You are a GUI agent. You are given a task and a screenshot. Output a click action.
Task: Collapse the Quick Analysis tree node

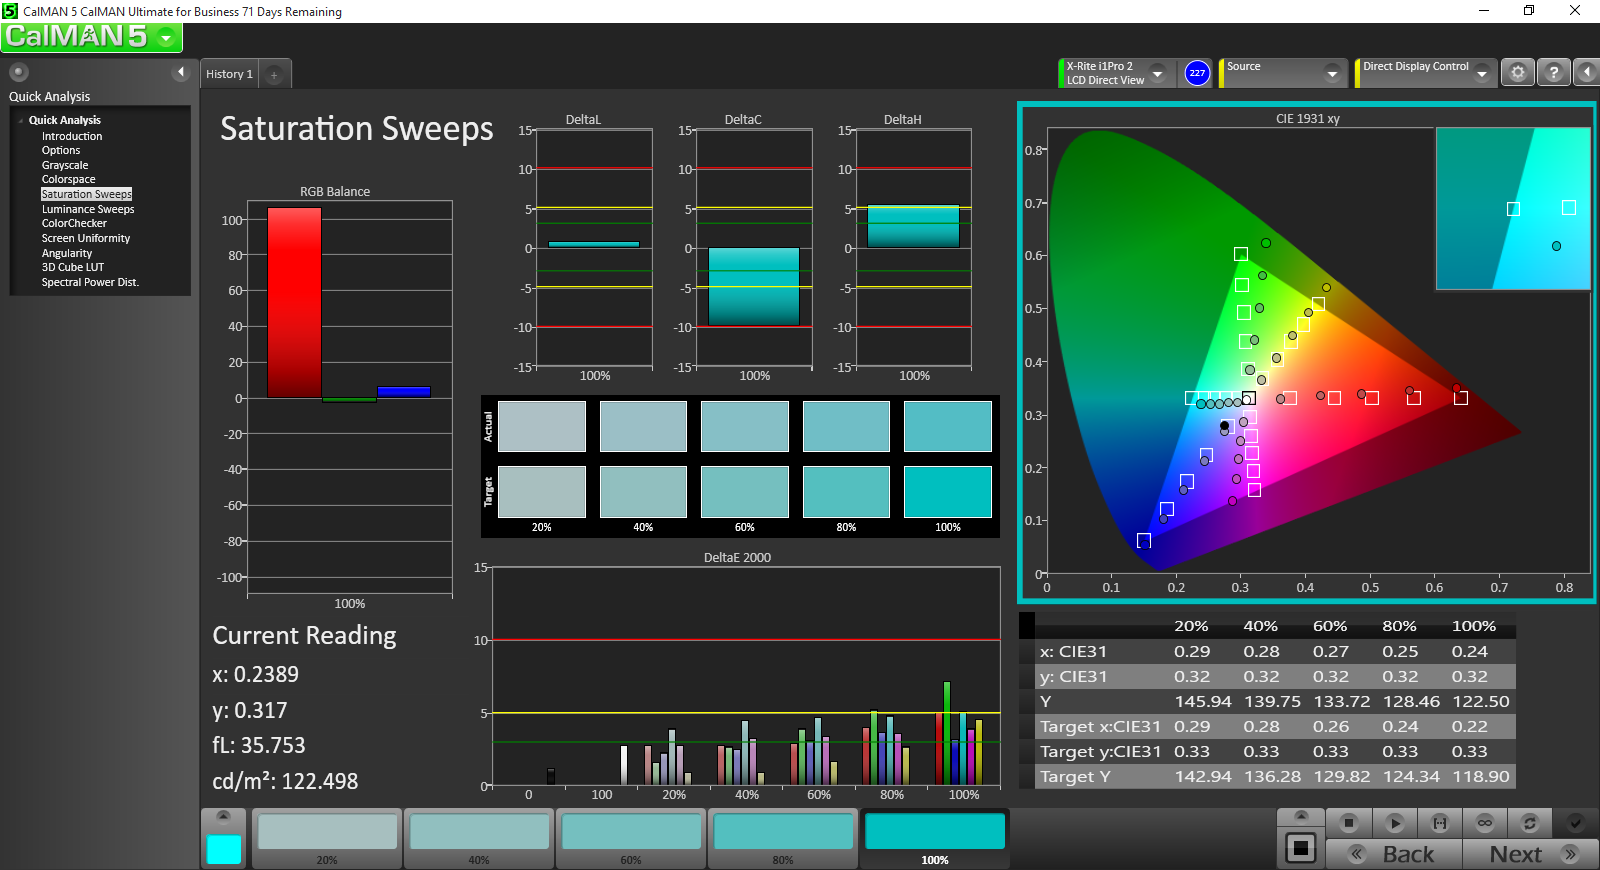(21, 120)
